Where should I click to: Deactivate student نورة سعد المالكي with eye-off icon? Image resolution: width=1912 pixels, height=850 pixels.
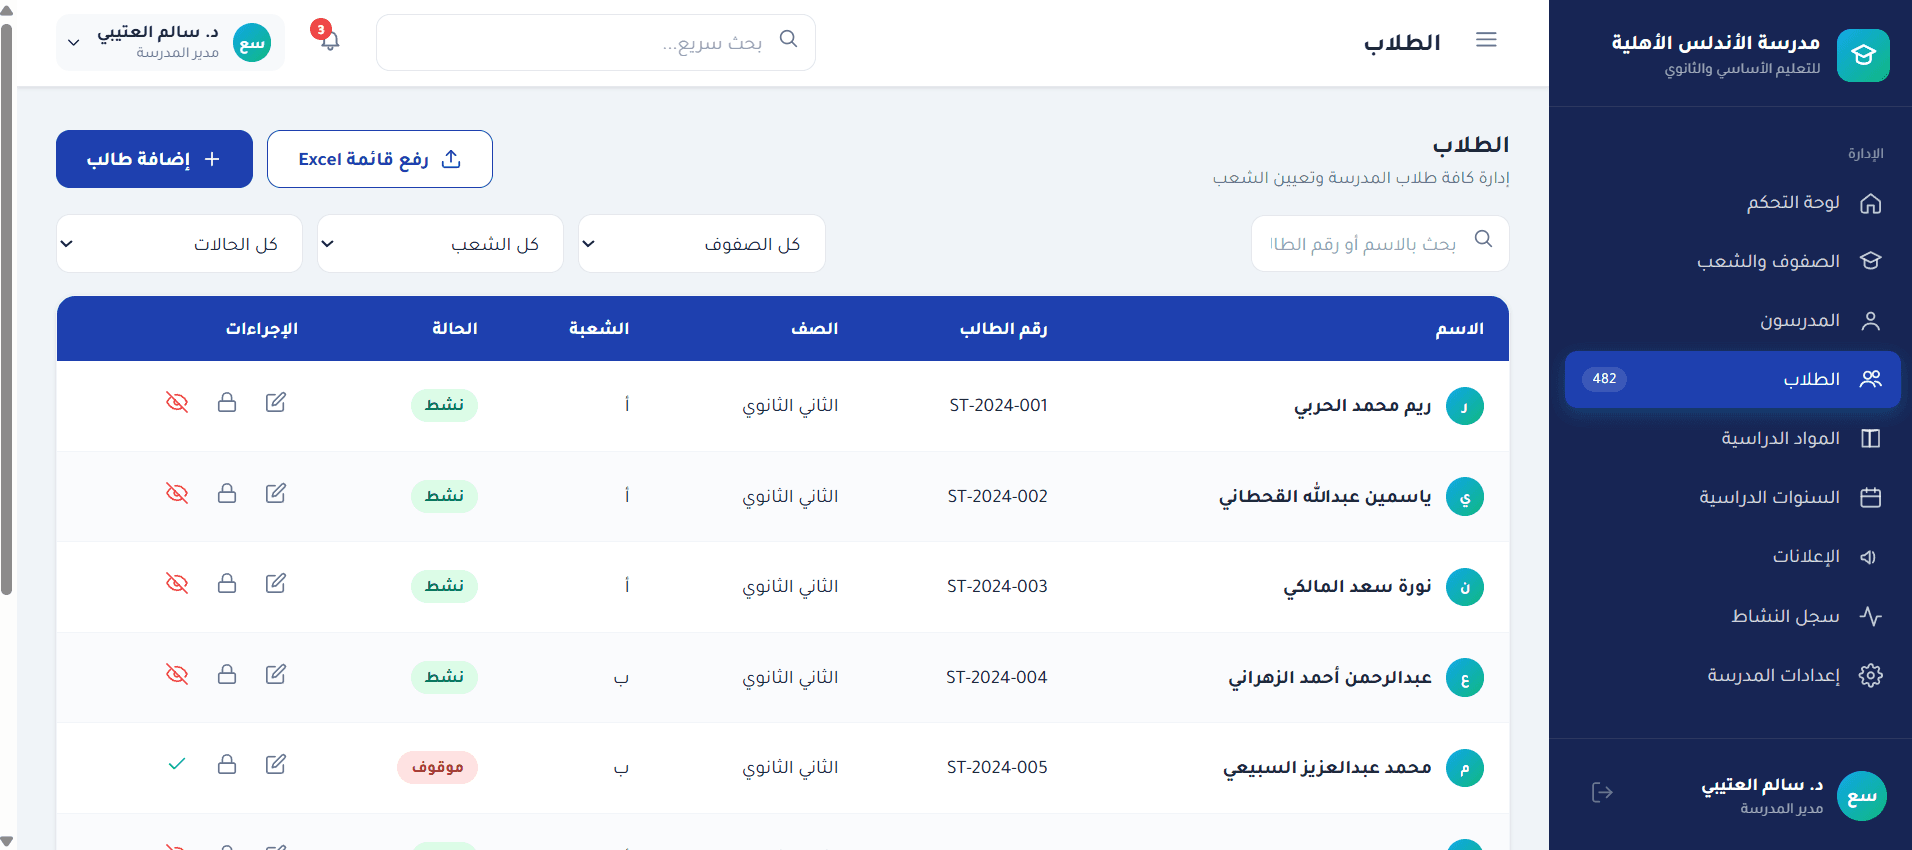click(x=177, y=583)
